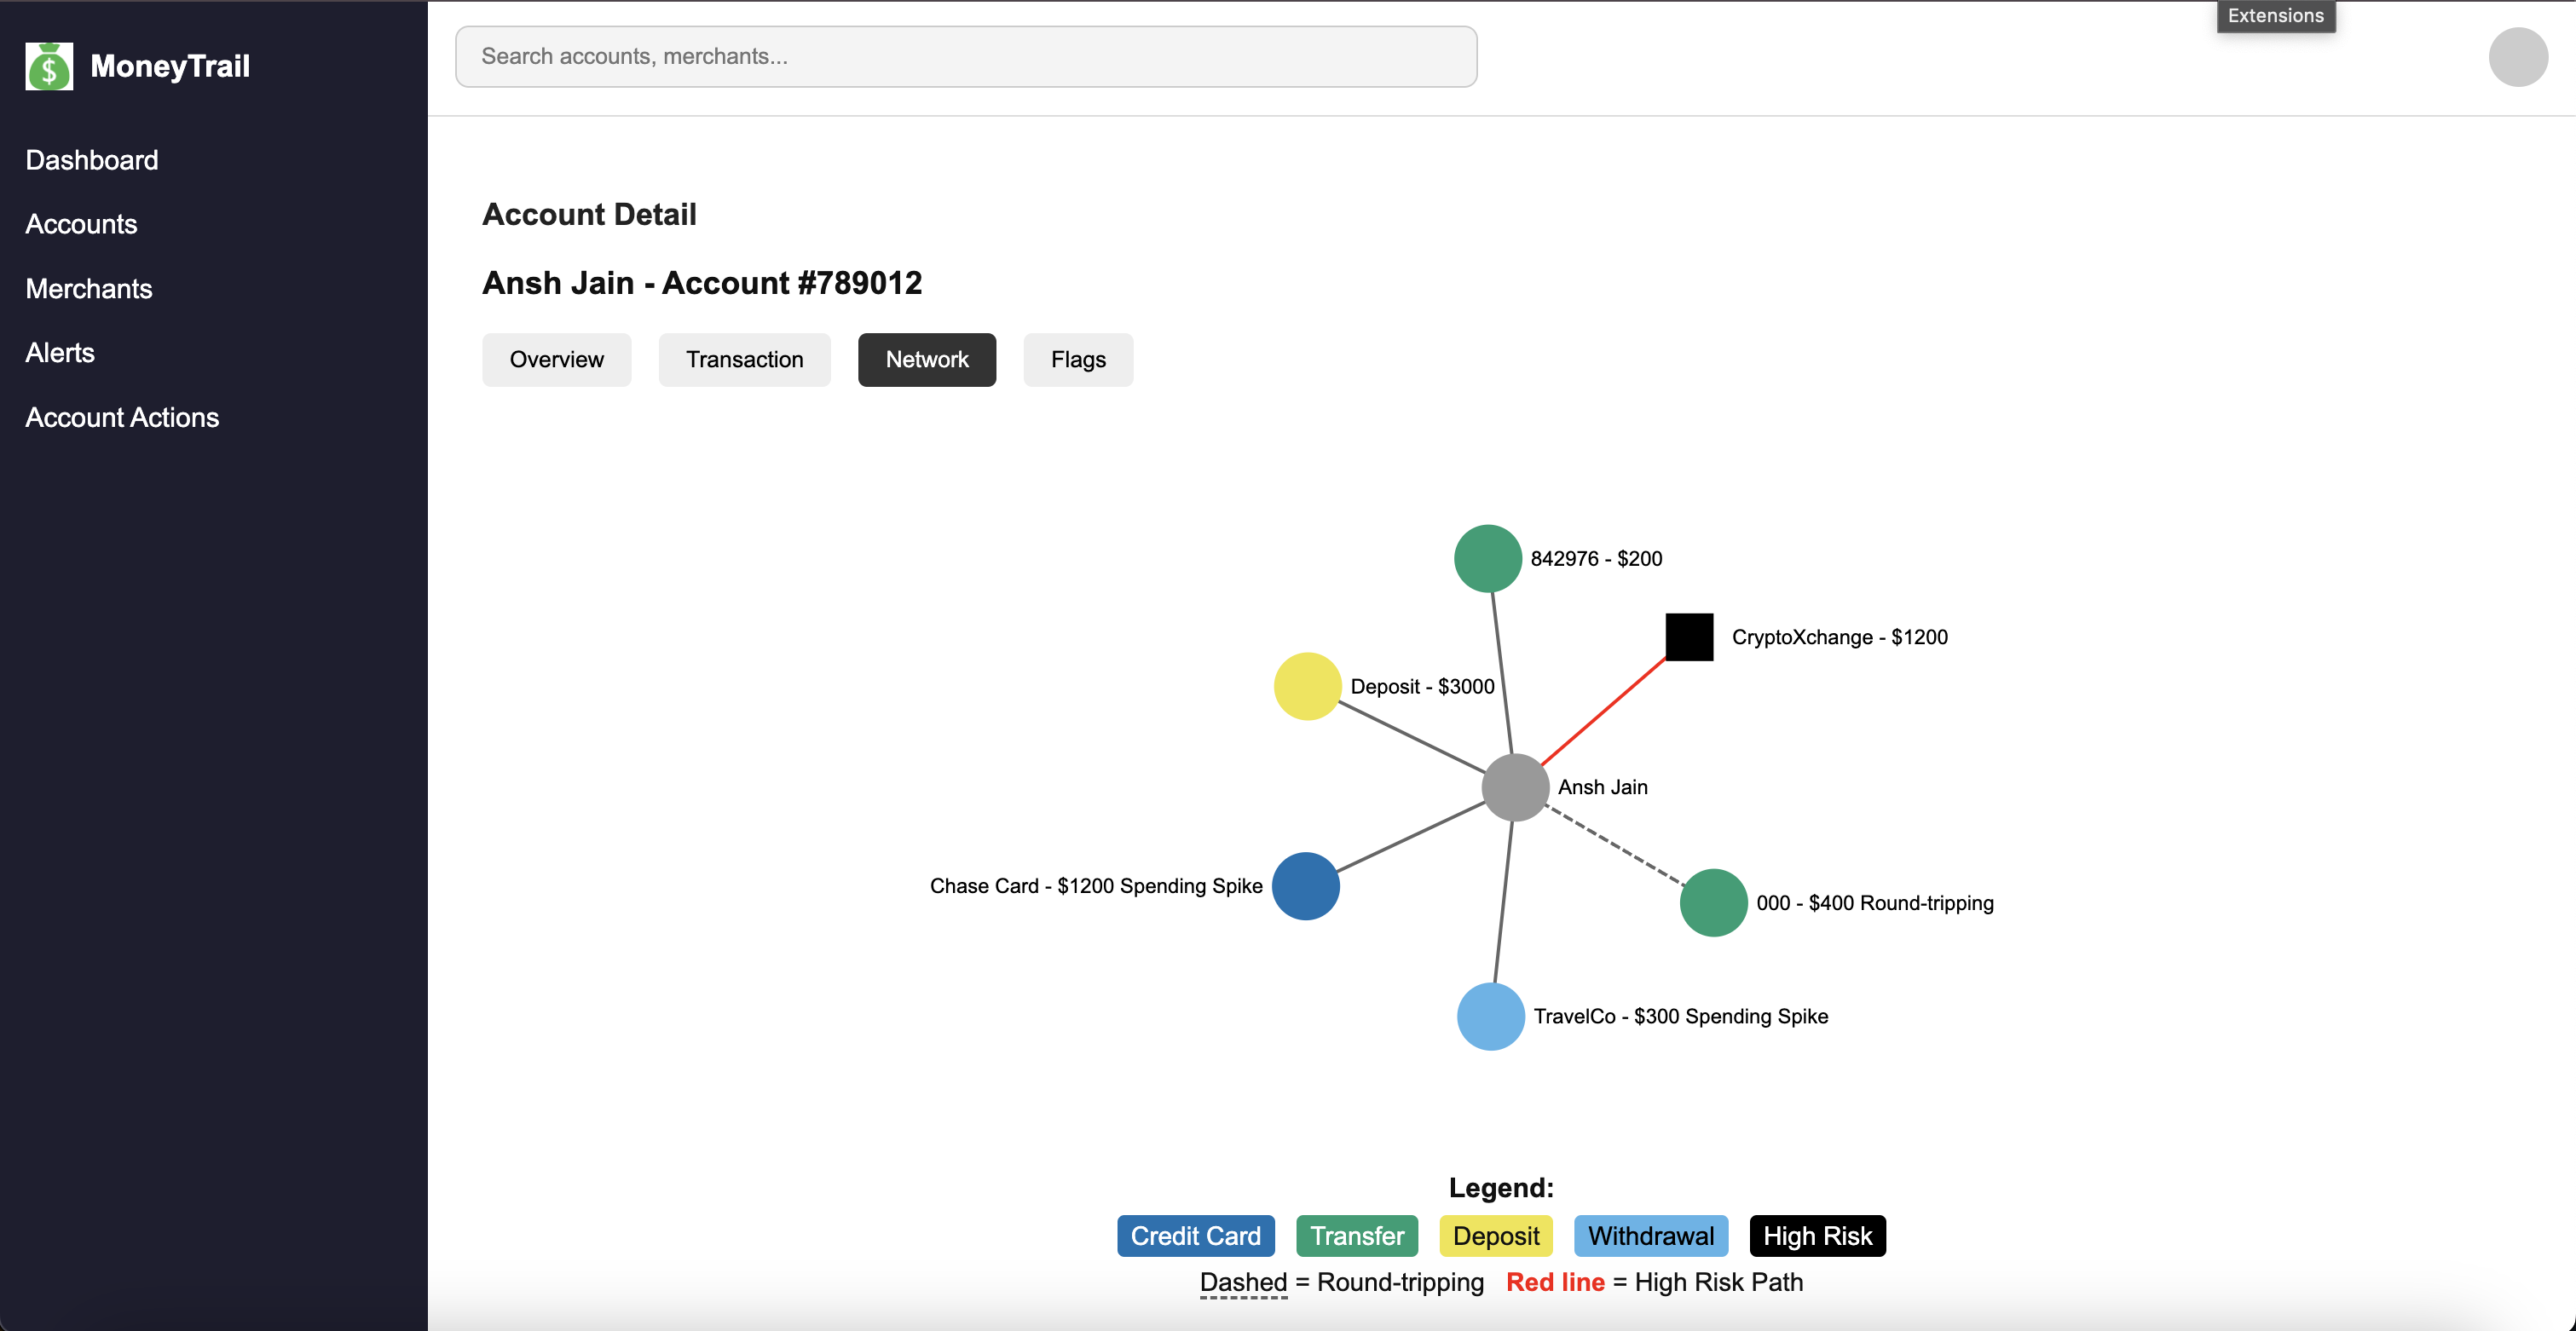The height and width of the screenshot is (1331, 2576).
Task: Open Alerts in the sidebar
Action: [60, 353]
